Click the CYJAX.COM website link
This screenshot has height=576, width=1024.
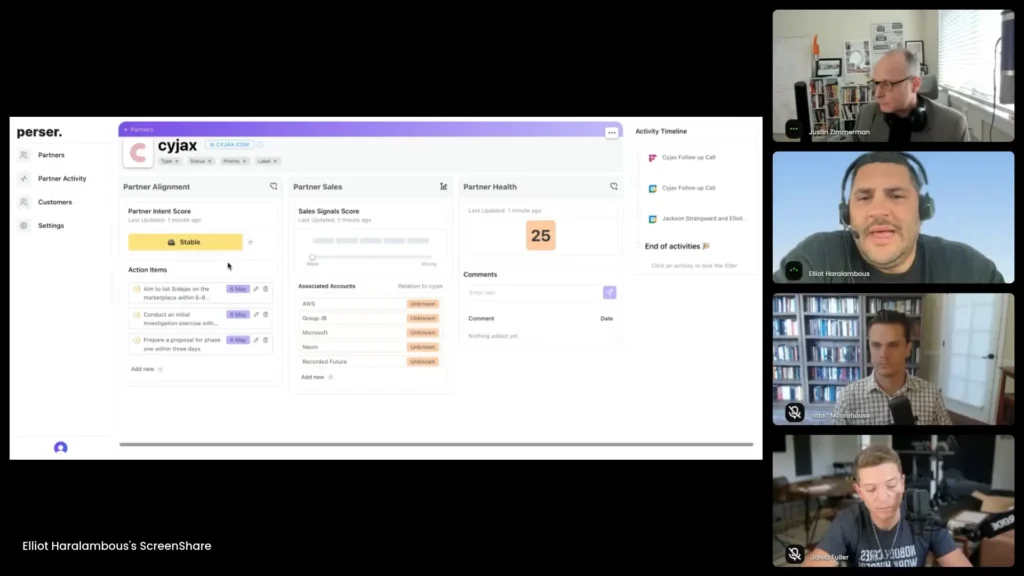pos(228,145)
